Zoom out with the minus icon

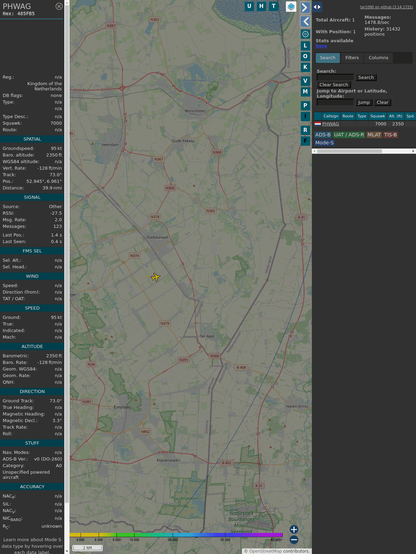294,540
